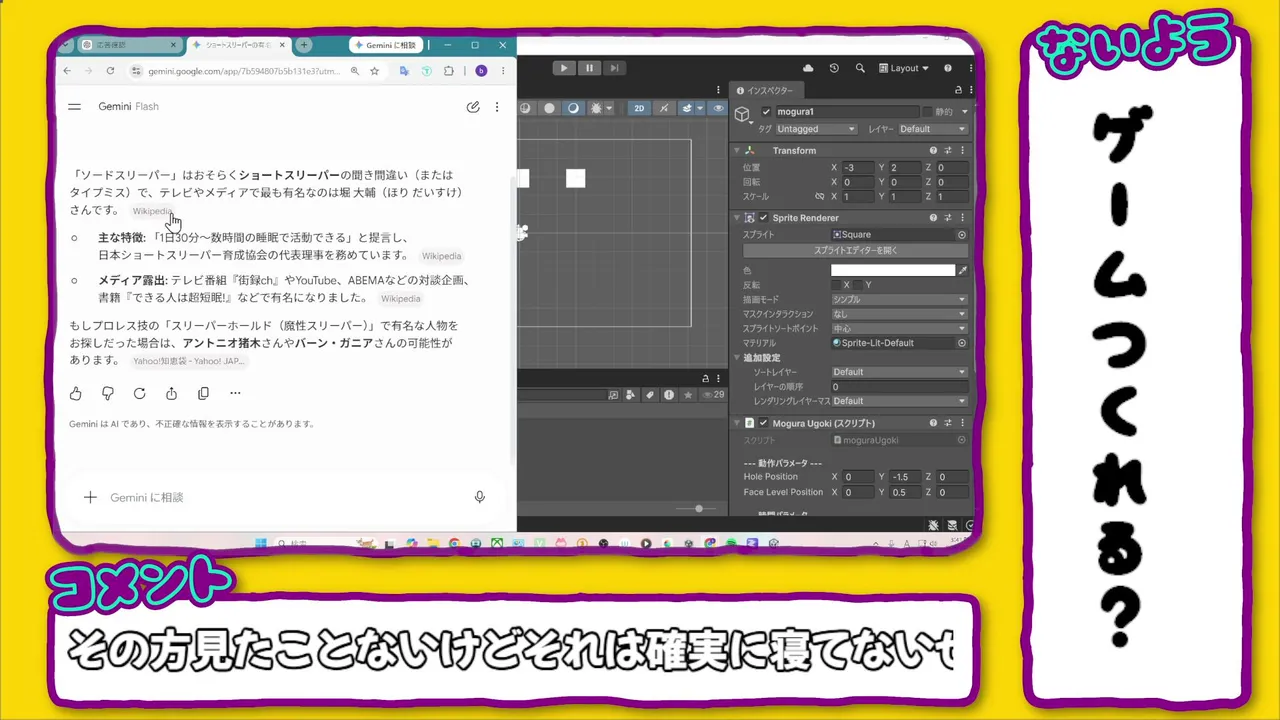The width and height of the screenshot is (1280, 720).
Task: Open Project favorites star icon
Action: pos(688,395)
